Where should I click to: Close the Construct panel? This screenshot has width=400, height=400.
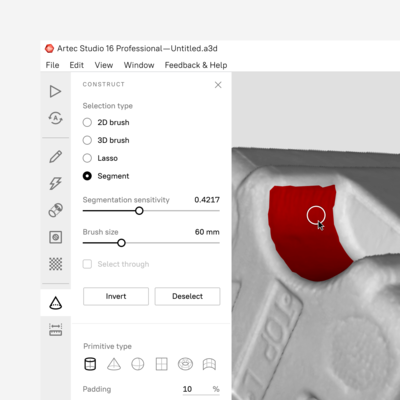218,85
